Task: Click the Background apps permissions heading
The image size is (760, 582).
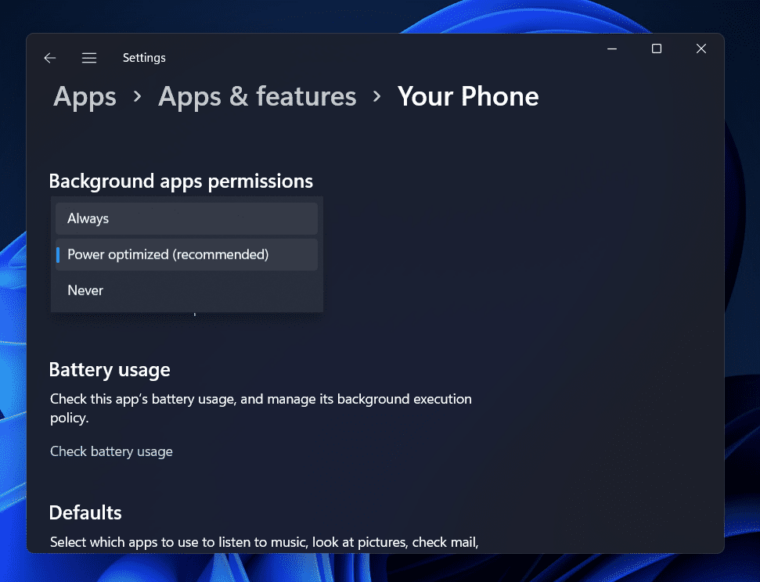Action: pyautogui.click(x=181, y=181)
